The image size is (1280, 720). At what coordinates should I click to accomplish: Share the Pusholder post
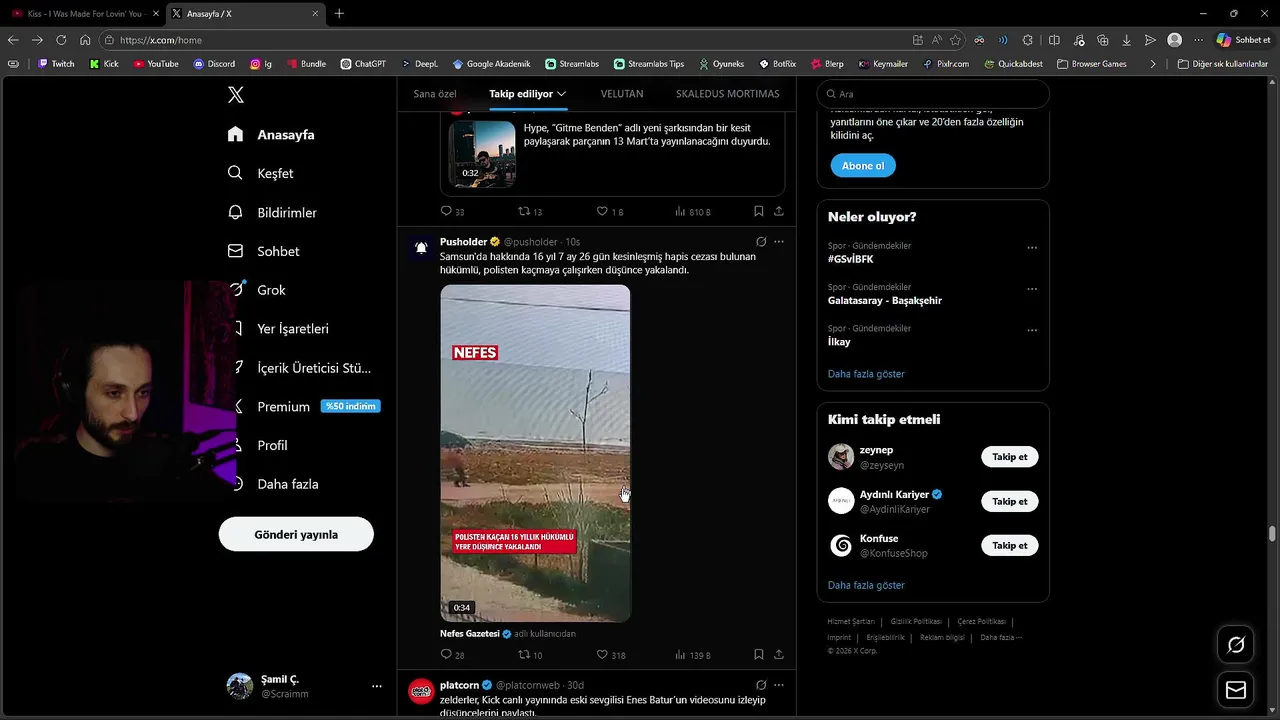(779, 655)
